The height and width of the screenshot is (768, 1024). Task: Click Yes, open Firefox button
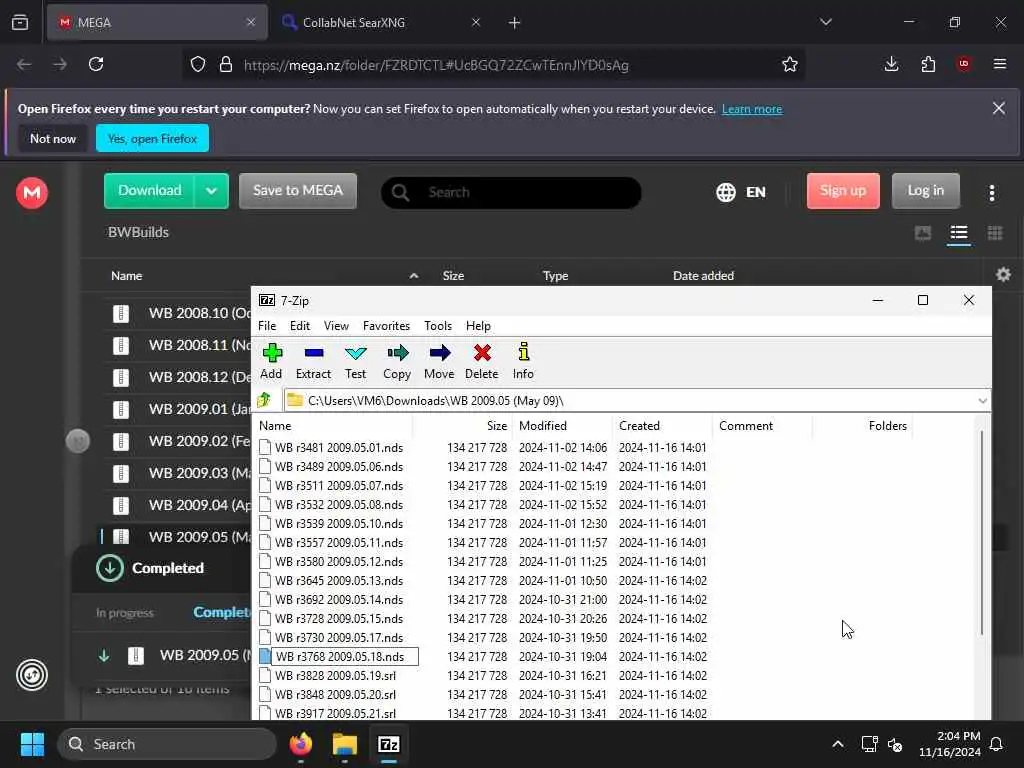[152, 138]
